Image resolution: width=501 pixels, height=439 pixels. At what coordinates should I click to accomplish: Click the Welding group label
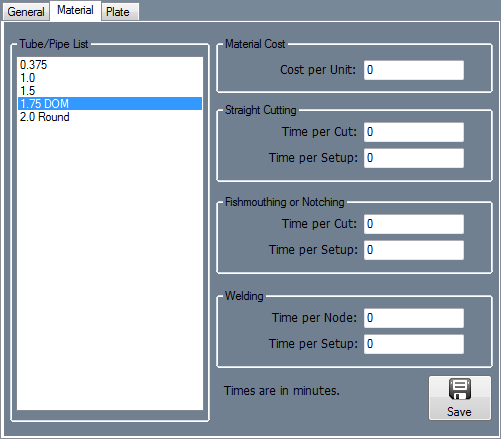pyautogui.click(x=244, y=296)
